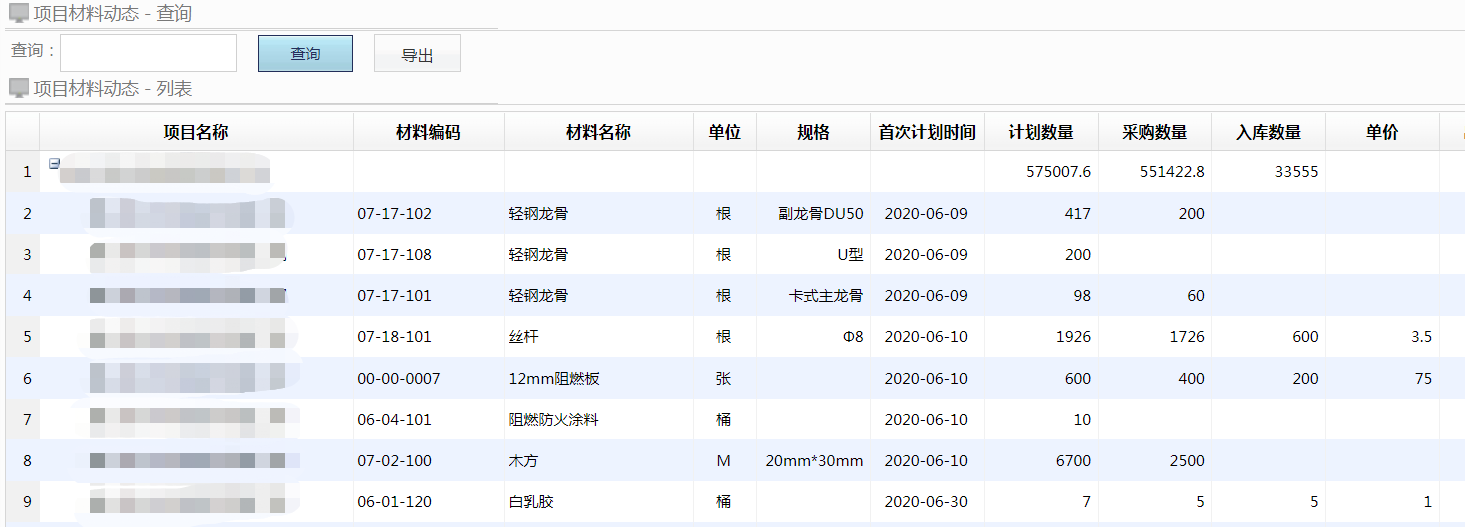Collapse the project tree in row 1

55,163
